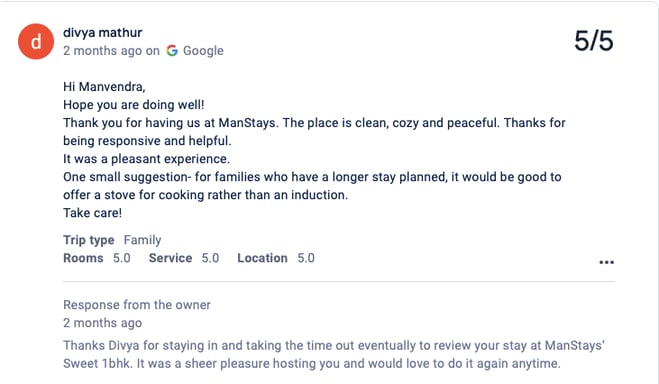Viewport: 659px width, 384px height.
Task: Click the Service 5.0 score
Action: [x=210, y=258]
